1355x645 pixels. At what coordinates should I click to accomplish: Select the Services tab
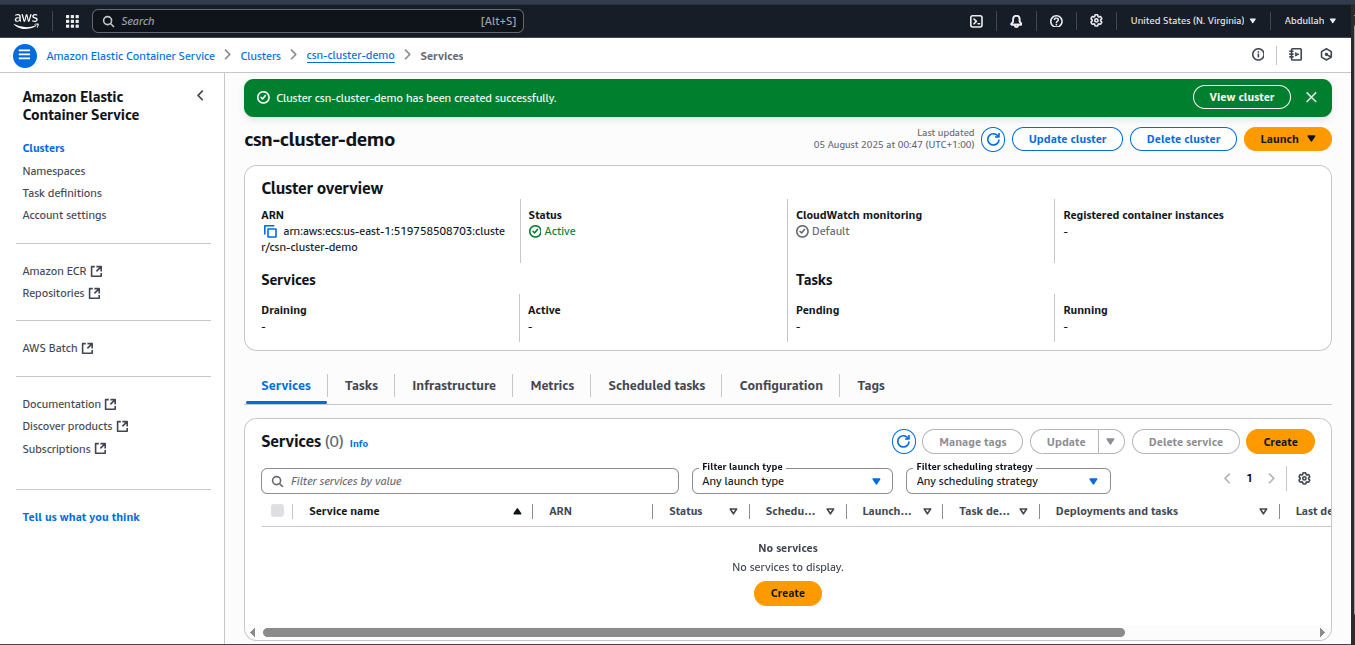tap(286, 385)
